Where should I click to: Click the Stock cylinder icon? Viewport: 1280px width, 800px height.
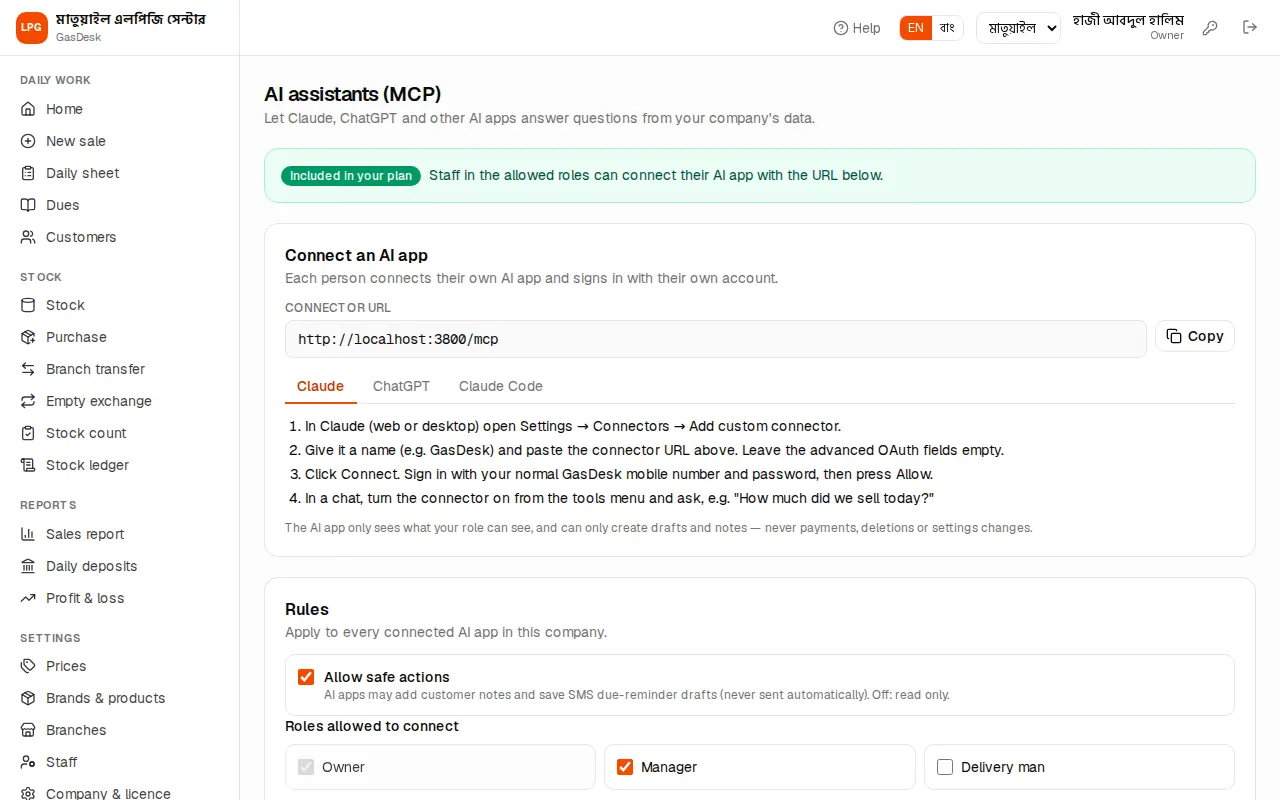28,305
